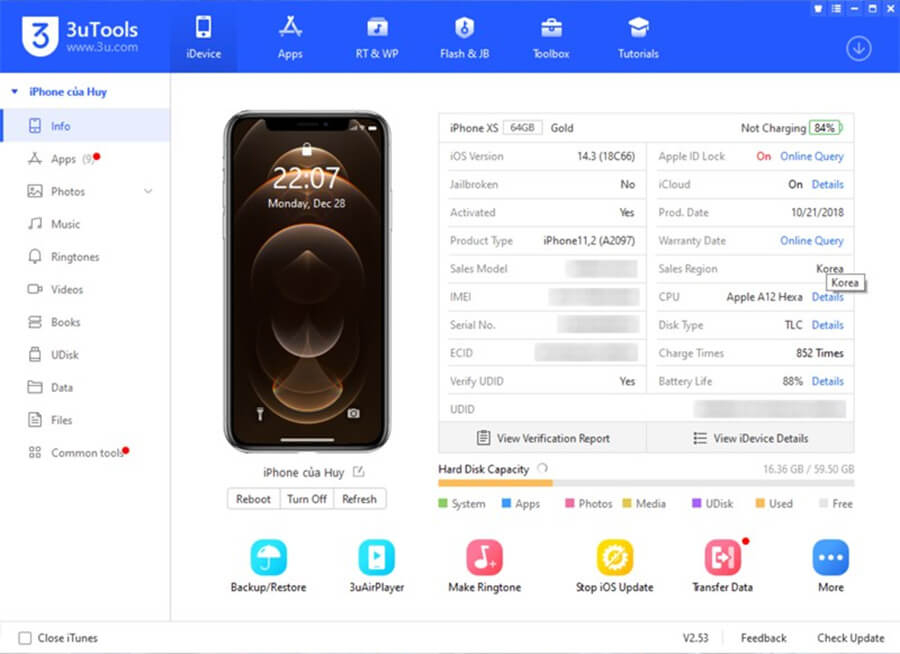900x654 pixels.
Task: Click the 852 Times charge value
Action: point(820,353)
